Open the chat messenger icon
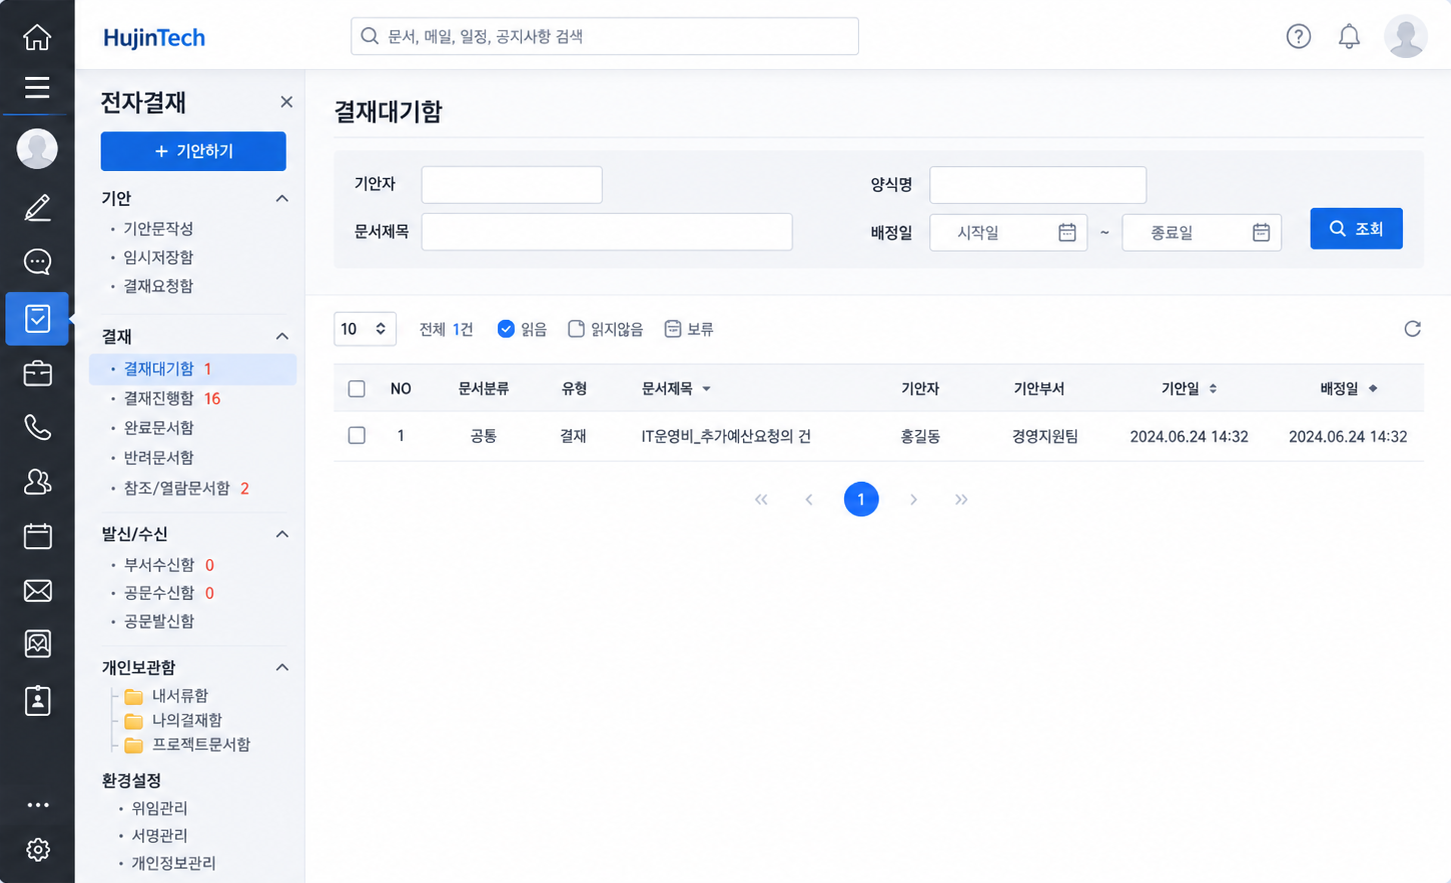 tap(37, 262)
